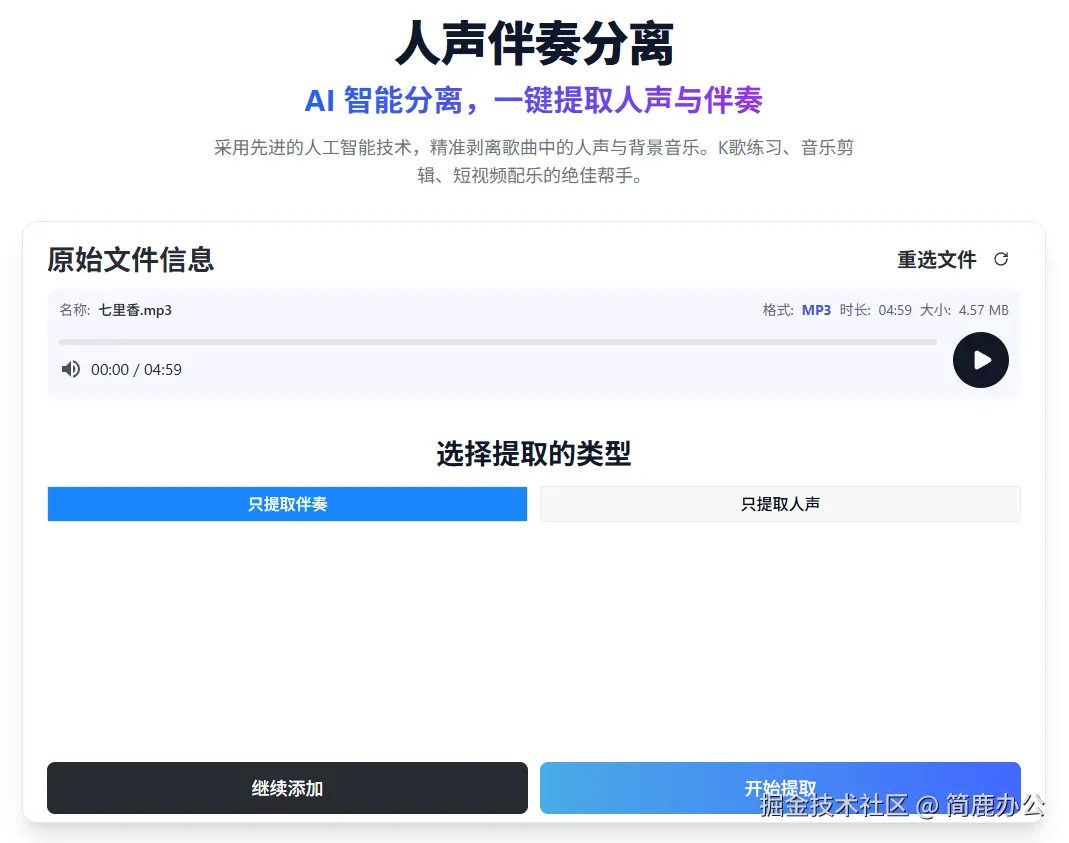Image resolution: width=1069 pixels, height=843 pixels.
Task: Click the round play button icon
Action: [x=980, y=360]
